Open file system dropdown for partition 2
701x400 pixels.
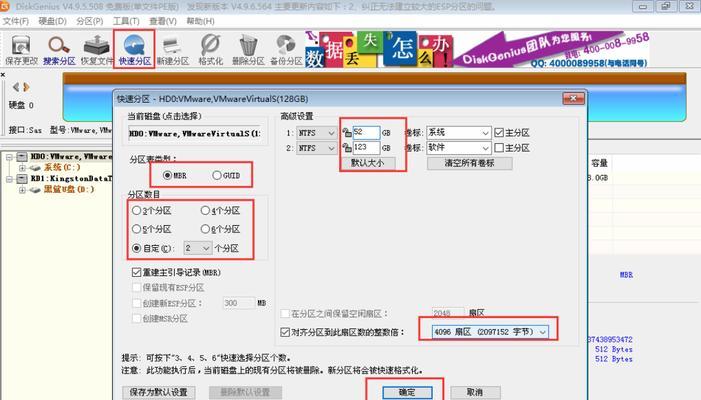[316, 148]
